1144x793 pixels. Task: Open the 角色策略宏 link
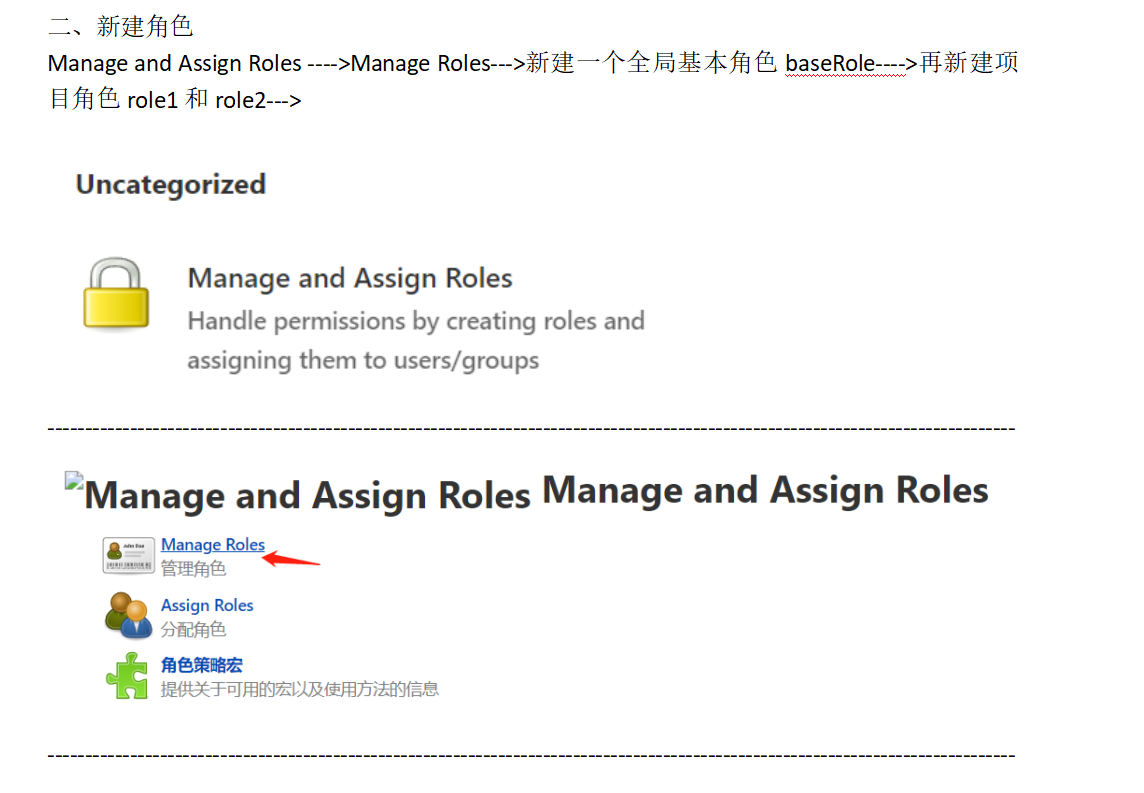(201, 665)
